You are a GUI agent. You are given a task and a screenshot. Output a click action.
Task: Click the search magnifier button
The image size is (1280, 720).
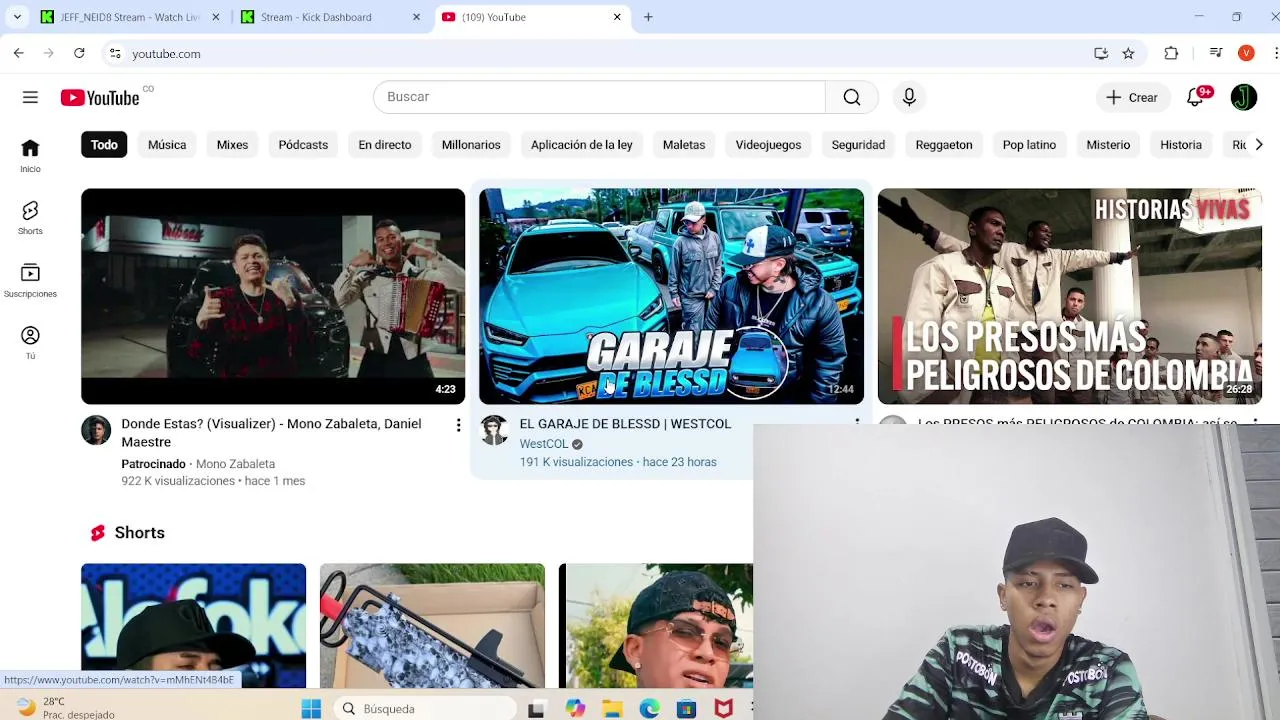click(851, 97)
